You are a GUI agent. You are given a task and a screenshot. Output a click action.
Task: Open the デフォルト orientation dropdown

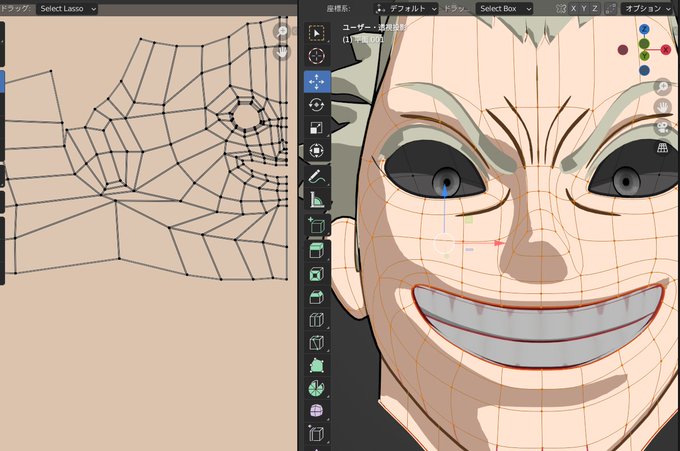tap(406, 9)
